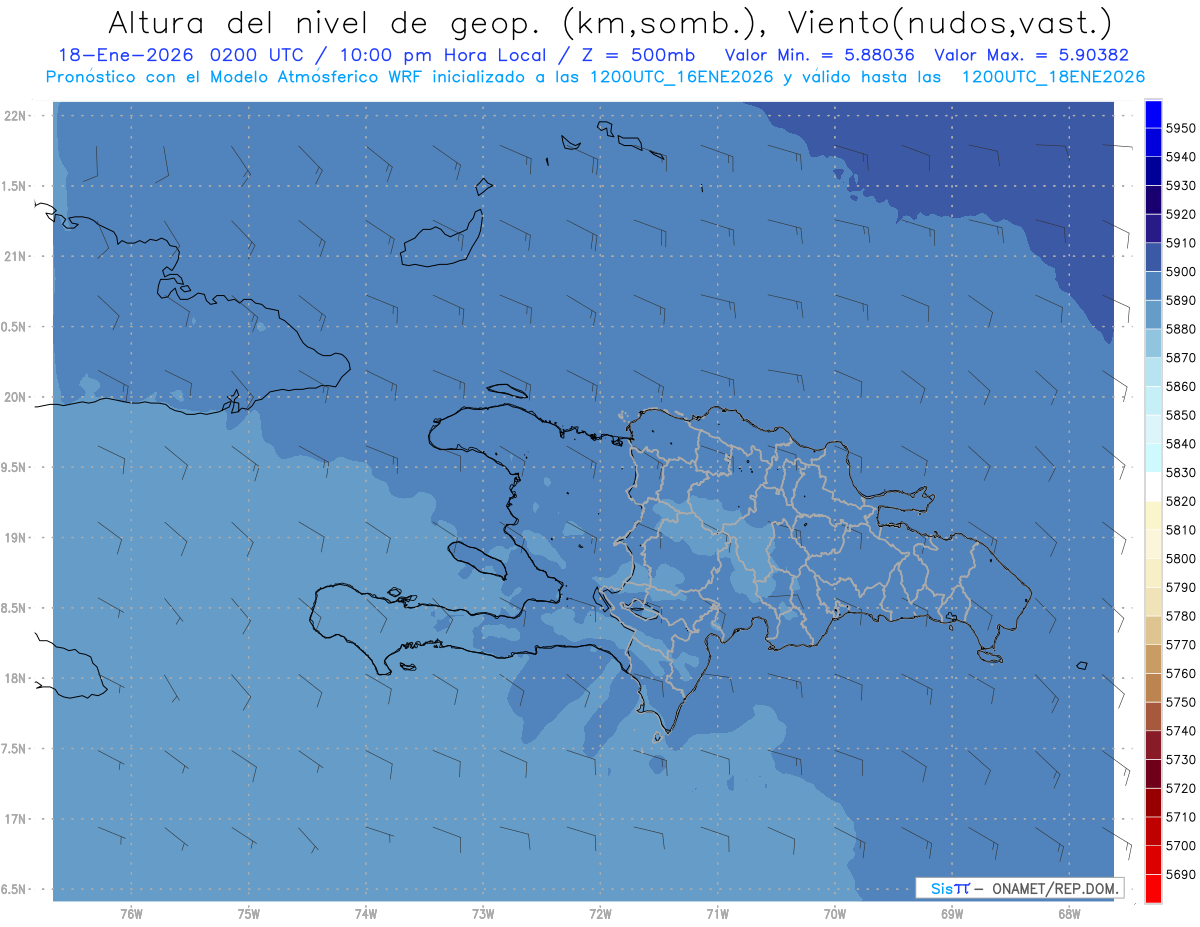Pick the white swatch between 5830 and 5820

pyautogui.click(x=1153, y=486)
